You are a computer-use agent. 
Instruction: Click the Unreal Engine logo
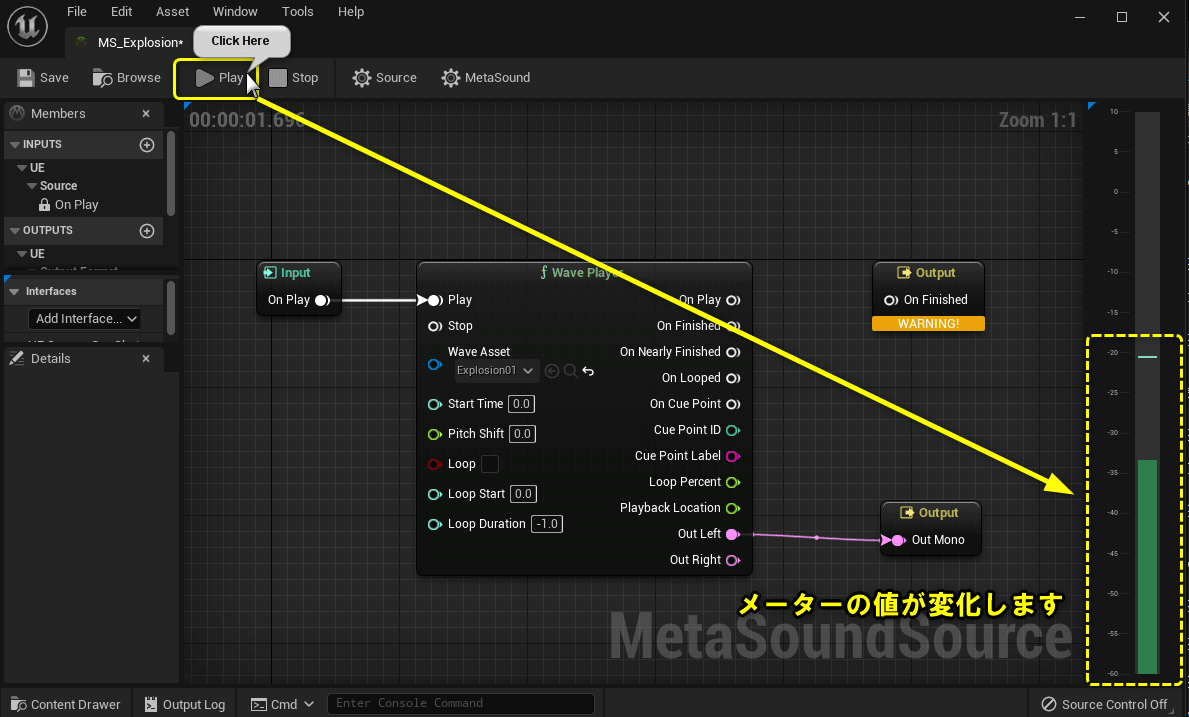click(26, 26)
